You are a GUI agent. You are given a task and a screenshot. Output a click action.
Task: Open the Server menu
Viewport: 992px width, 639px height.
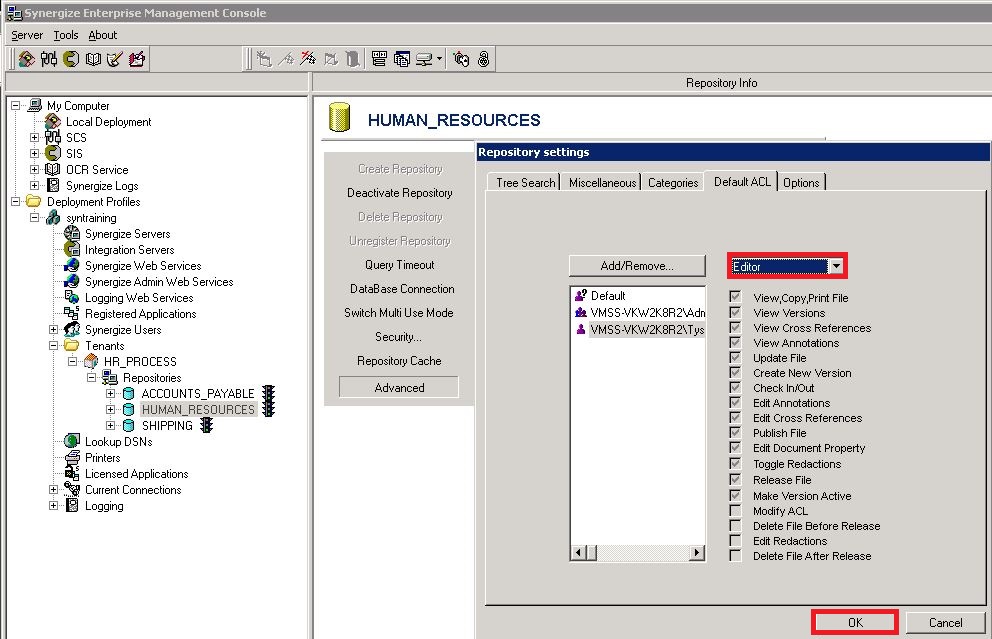coord(27,35)
